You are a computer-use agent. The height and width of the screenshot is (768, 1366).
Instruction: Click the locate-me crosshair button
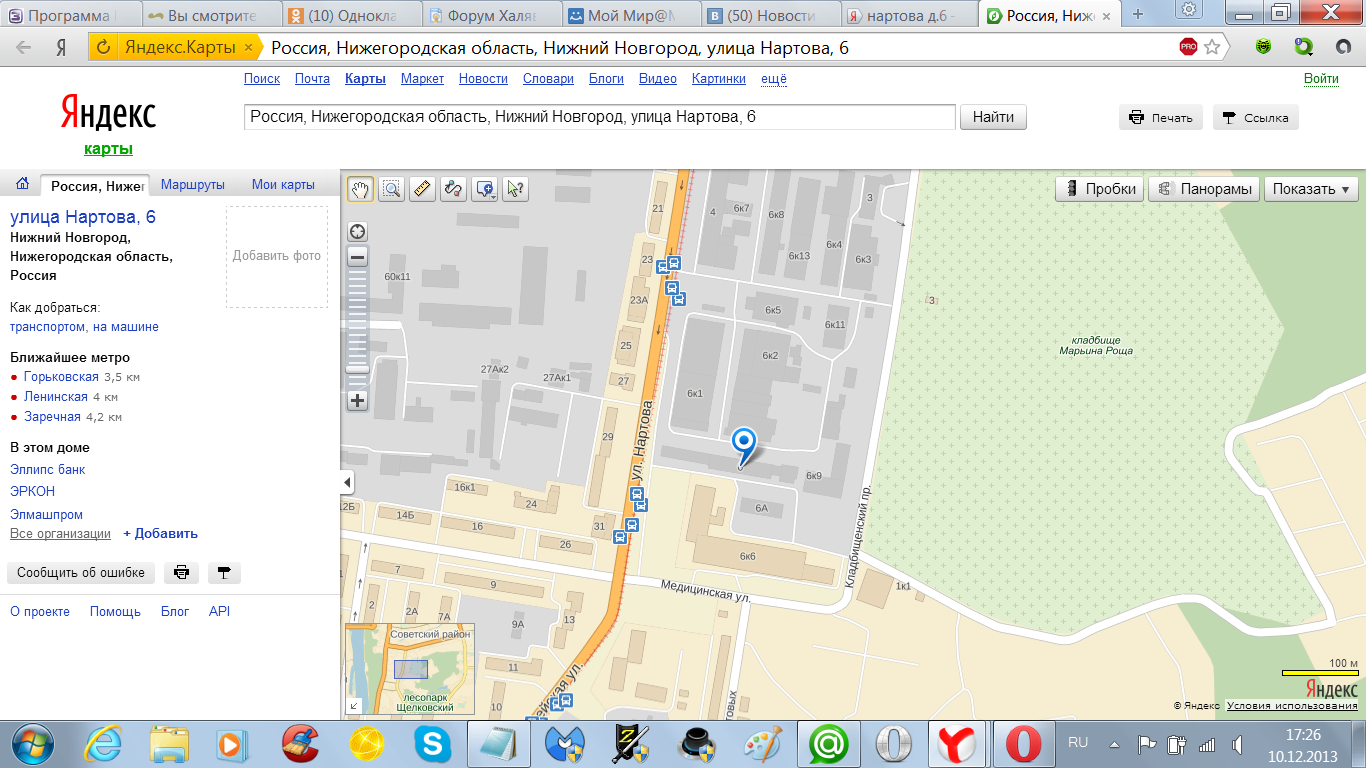click(x=357, y=232)
